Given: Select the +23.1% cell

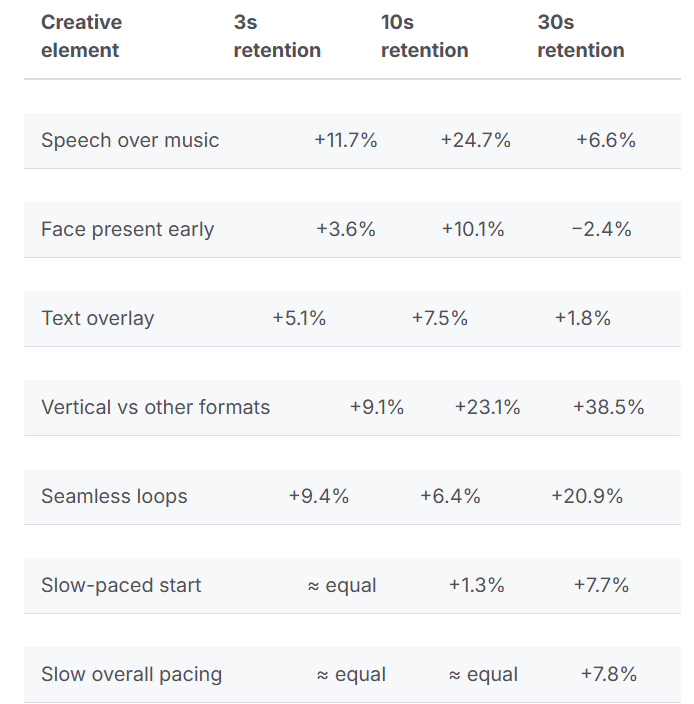Looking at the screenshot, I should (x=487, y=408).
